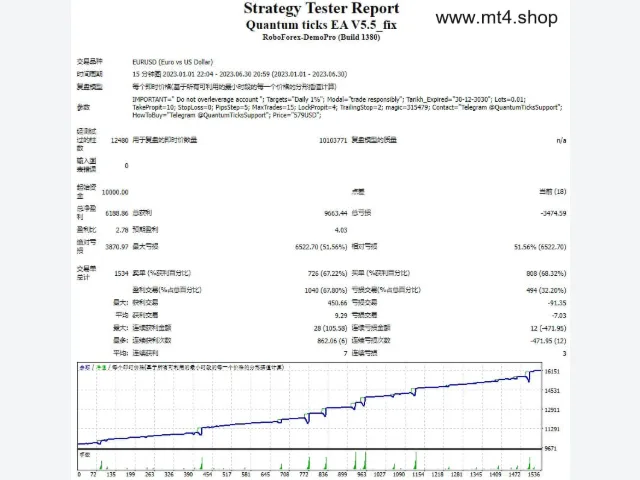Click the absolute drawdown value "3870.97"
Image resolution: width=640 pixels, height=480 pixels.
(117, 247)
